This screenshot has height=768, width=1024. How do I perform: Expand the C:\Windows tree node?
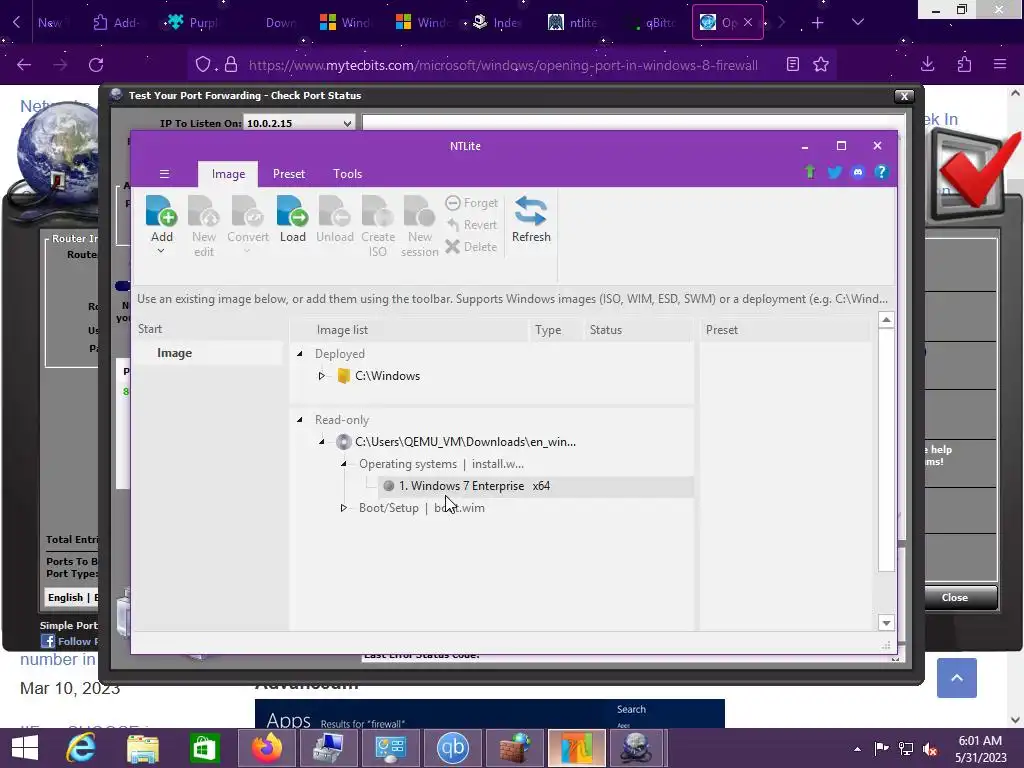pos(321,376)
